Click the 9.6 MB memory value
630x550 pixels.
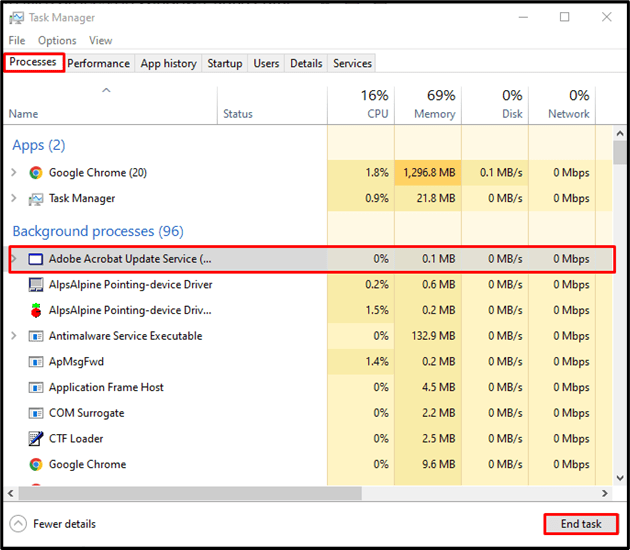pyautogui.click(x=438, y=464)
